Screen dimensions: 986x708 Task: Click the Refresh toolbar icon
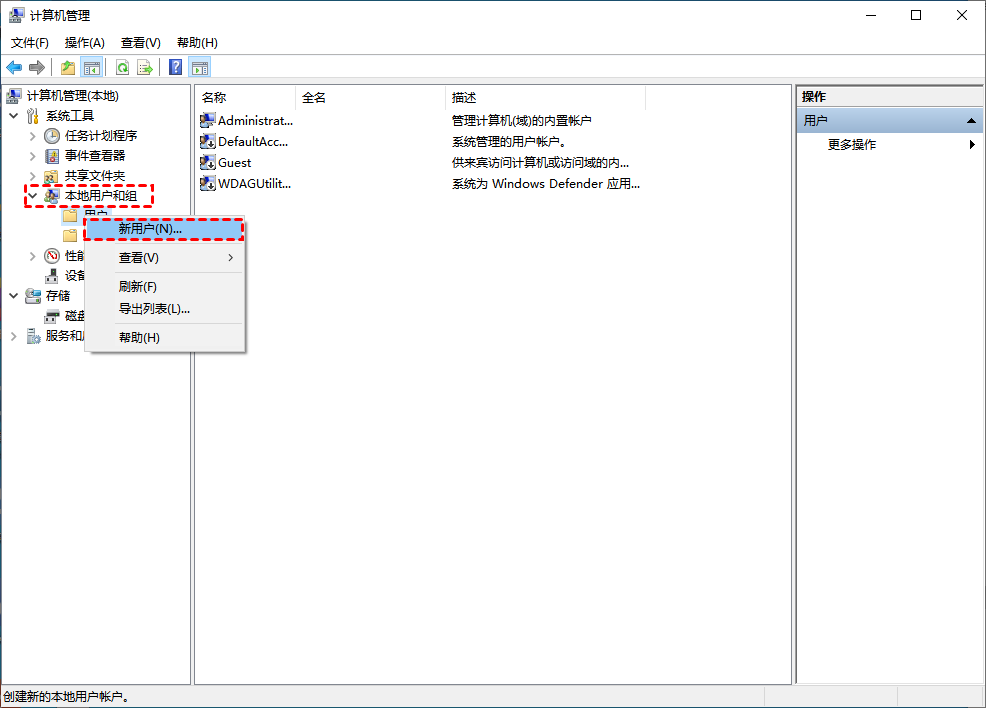122,67
